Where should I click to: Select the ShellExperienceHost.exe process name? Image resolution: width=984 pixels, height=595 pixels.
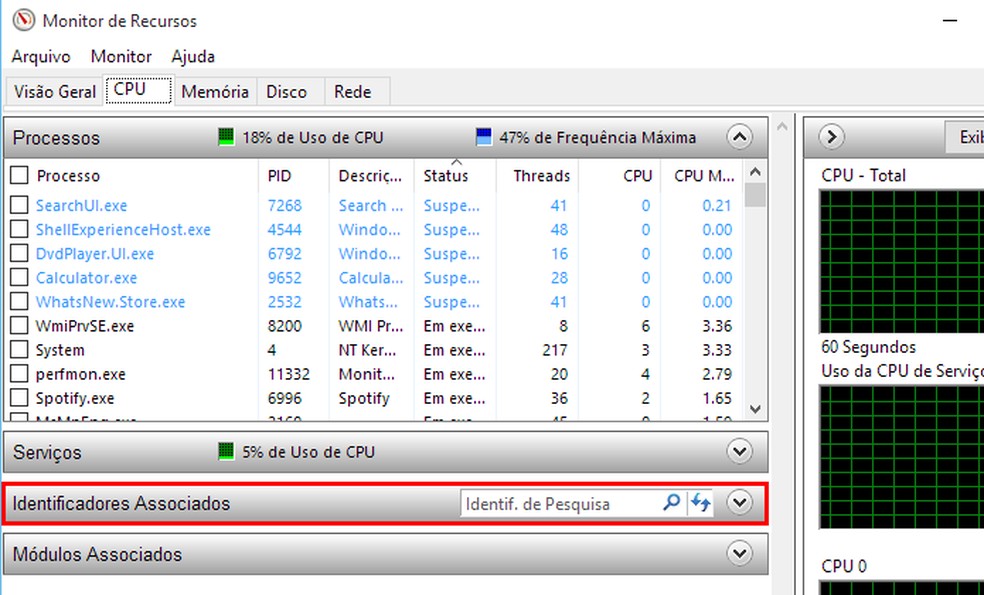point(123,229)
